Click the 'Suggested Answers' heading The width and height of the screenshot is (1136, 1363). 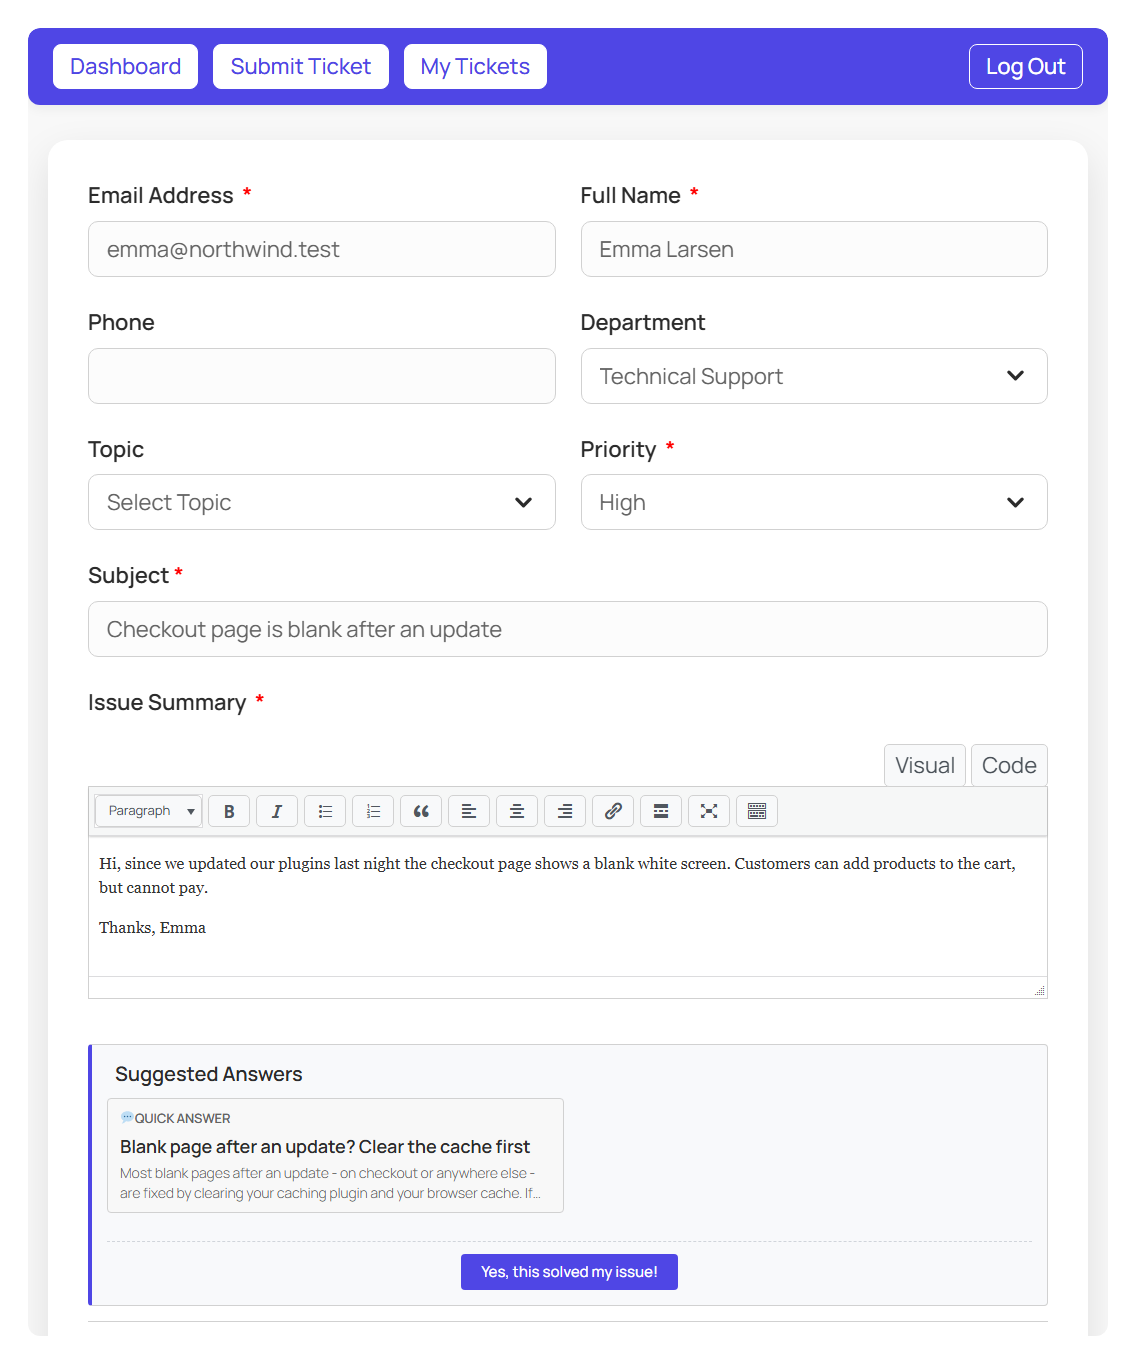209,1074
